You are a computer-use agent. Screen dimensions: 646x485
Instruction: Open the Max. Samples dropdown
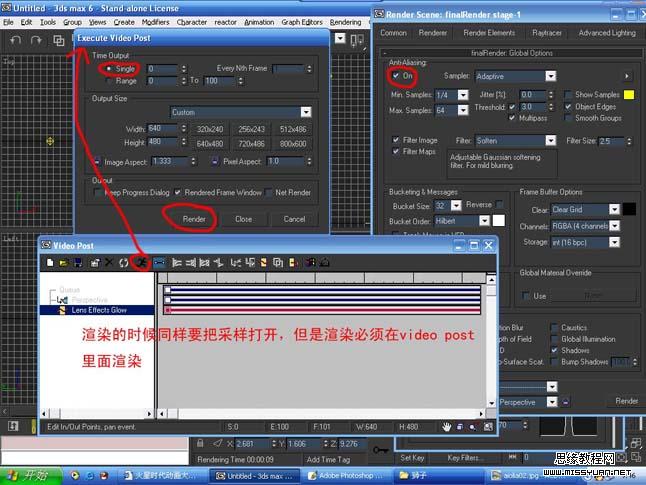coord(463,110)
